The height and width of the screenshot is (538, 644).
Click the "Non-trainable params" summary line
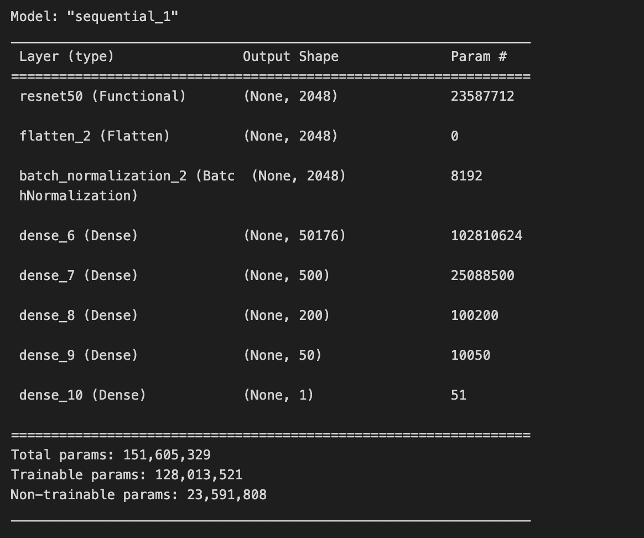click(138, 495)
